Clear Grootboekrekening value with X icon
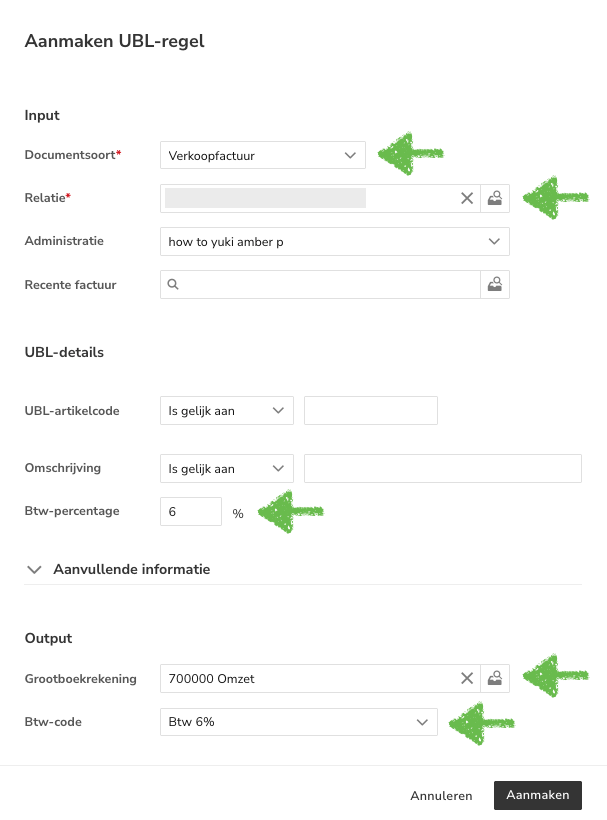607x820 pixels. [466, 678]
